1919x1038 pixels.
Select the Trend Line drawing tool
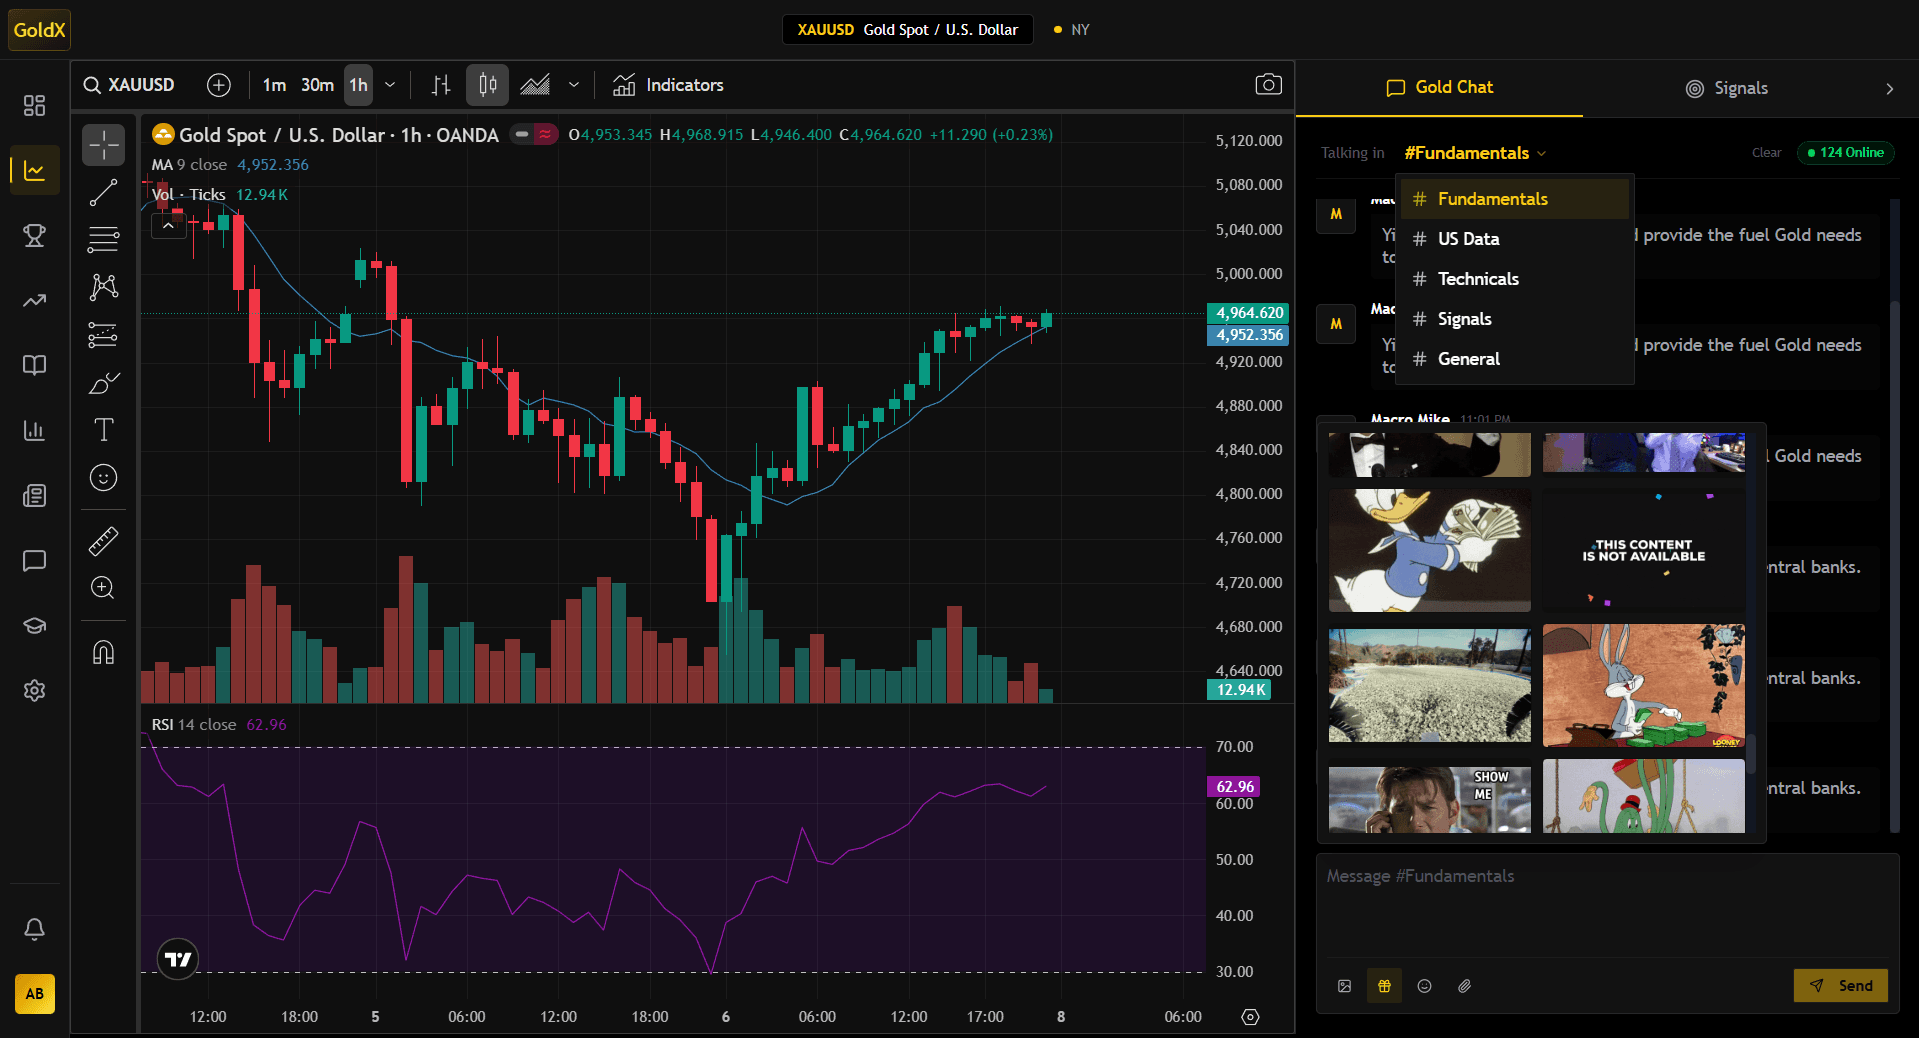tap(102, 193)
